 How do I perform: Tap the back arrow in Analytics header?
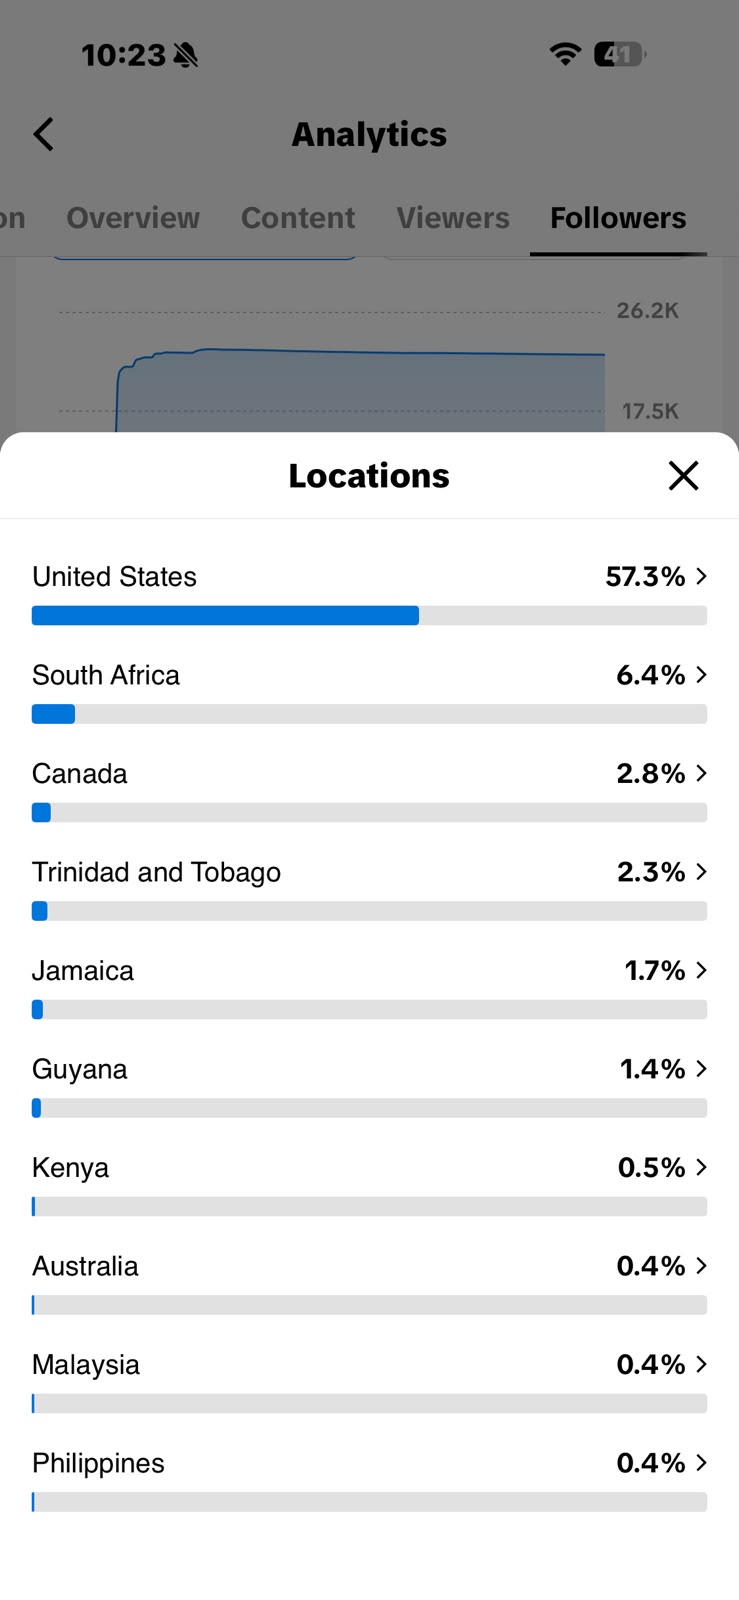(43, 134)
